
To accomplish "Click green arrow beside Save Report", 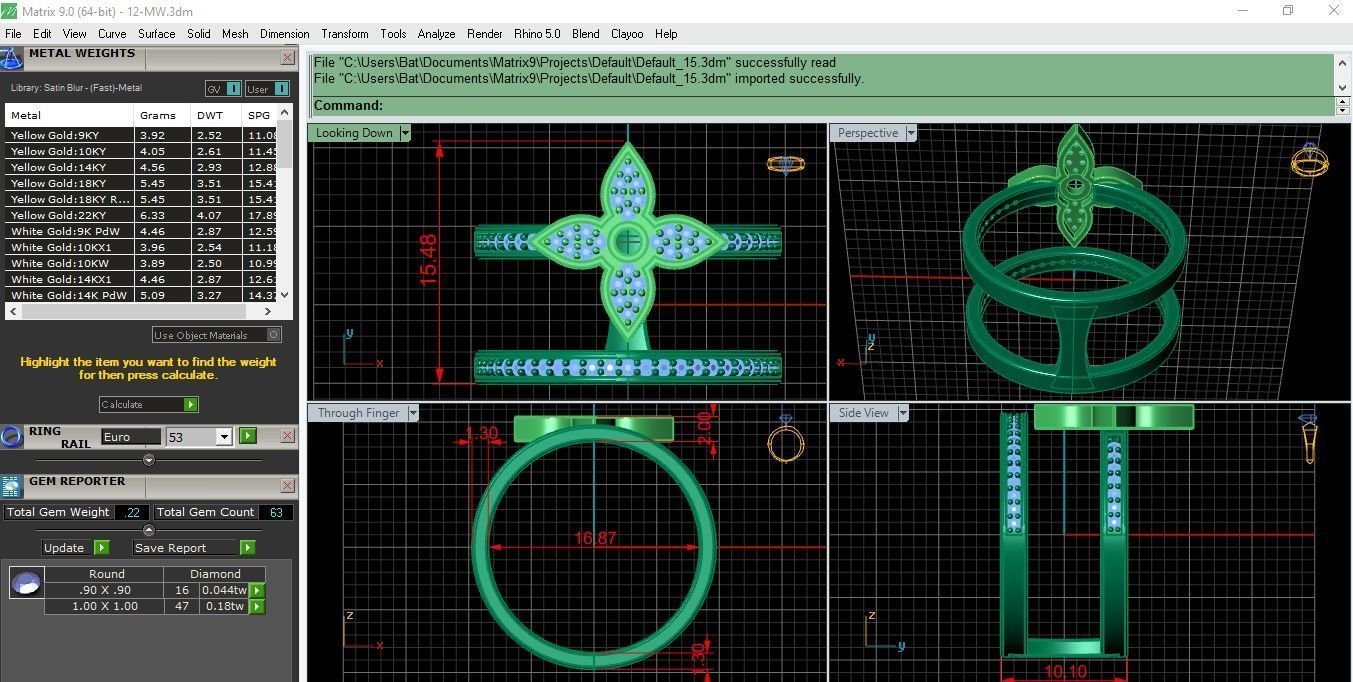I will [x=247, y=548].
